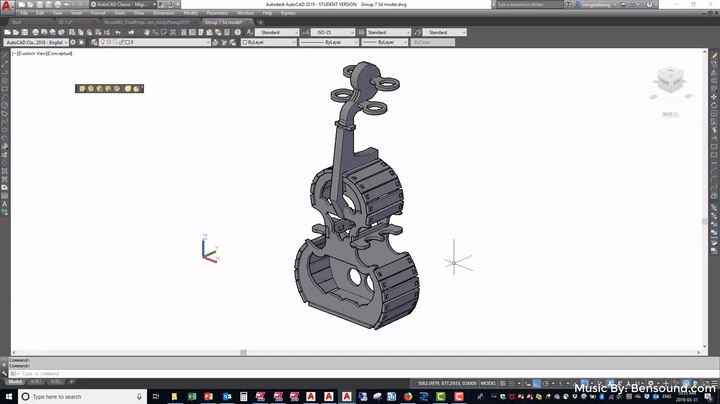Click the Custom View viewport label
720x404 pixels.
coord(25,52)
